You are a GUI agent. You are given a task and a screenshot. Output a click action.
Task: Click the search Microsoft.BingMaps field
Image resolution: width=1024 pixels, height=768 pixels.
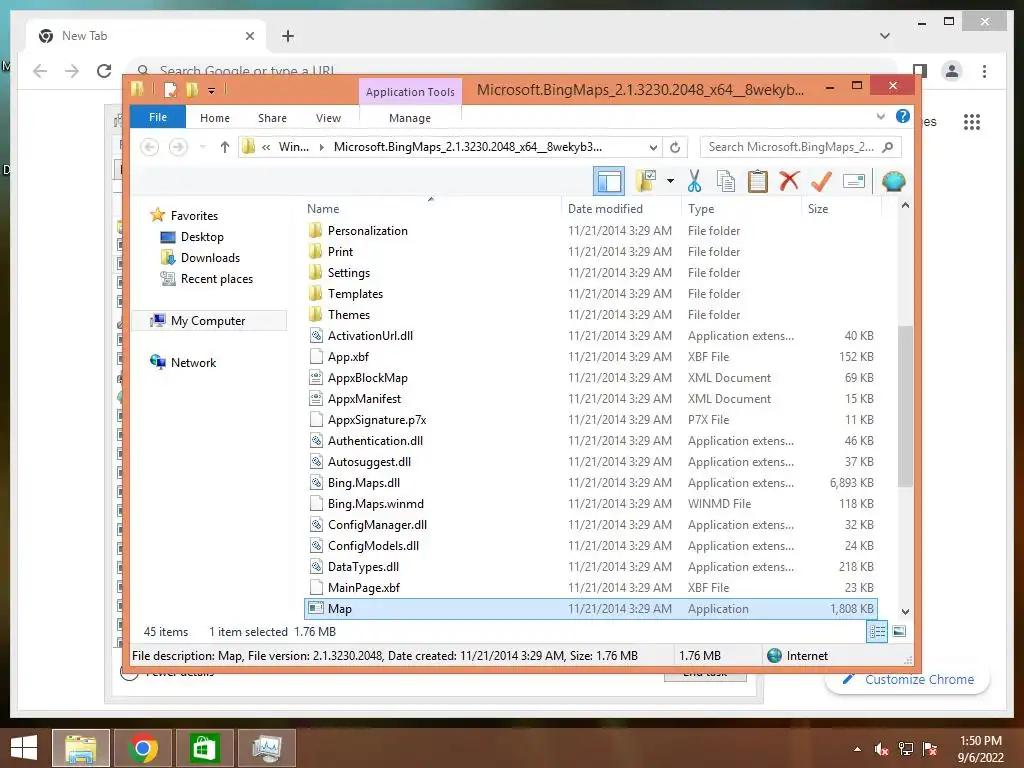point(801,147)
